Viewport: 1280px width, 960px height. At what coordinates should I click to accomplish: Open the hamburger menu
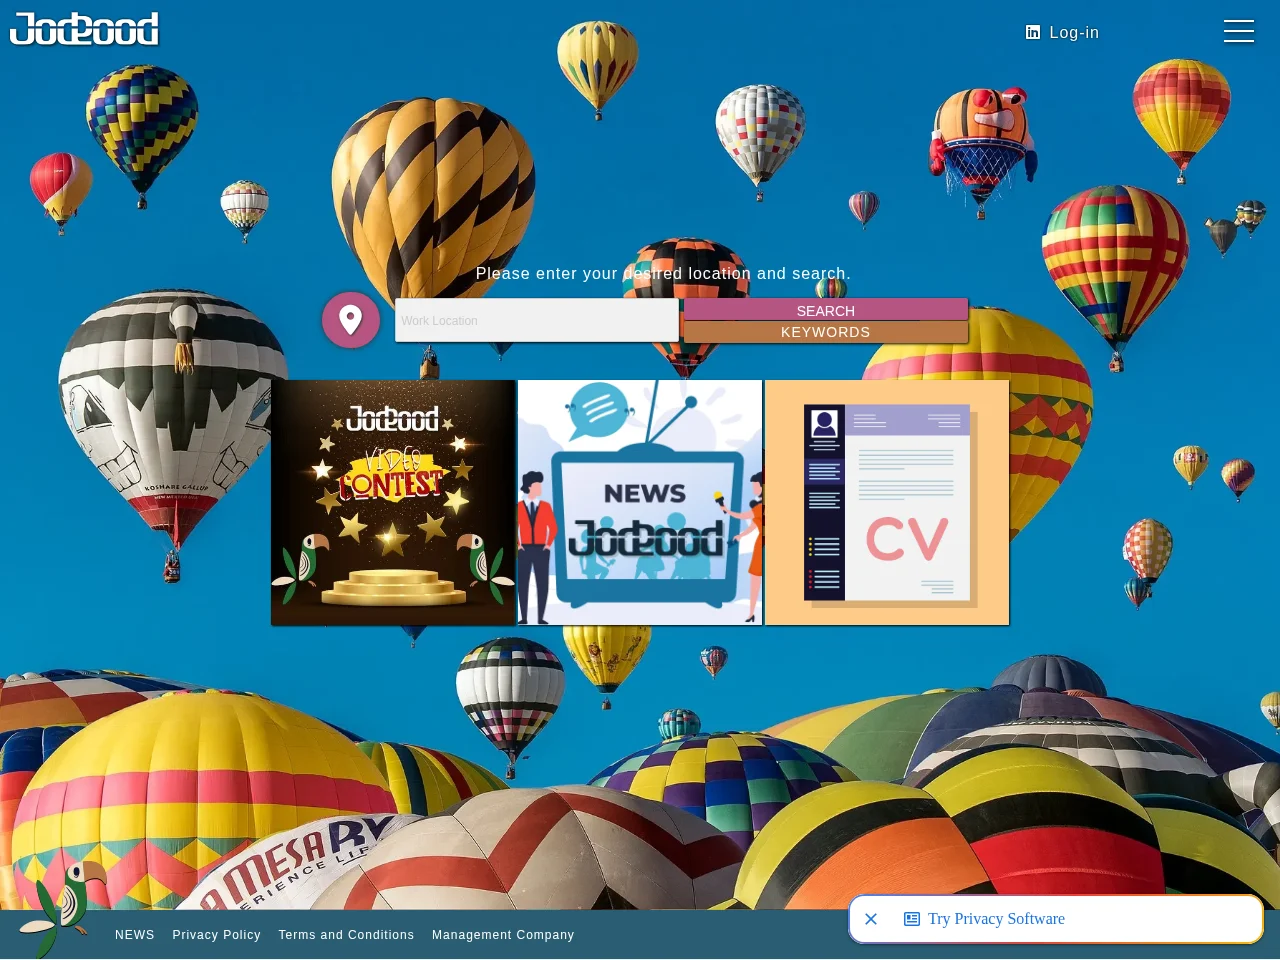click(x=1239, y=31)
